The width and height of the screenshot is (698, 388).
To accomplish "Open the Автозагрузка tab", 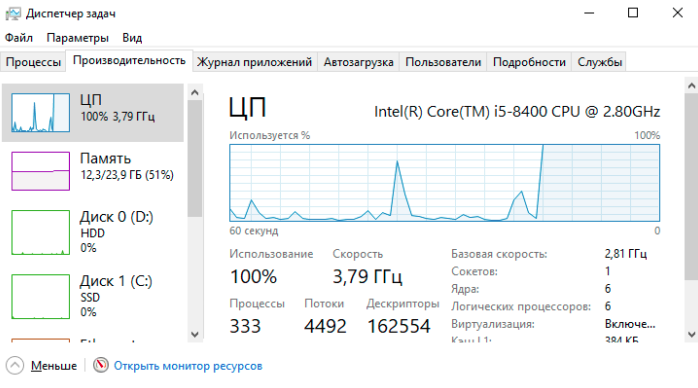I will (x=358, y=62).
